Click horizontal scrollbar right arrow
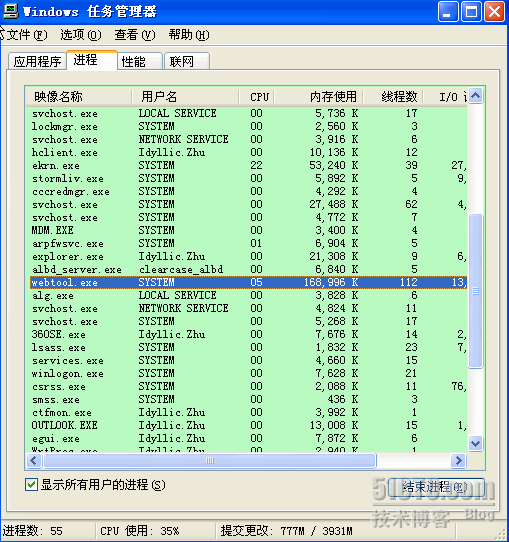 (458, 460)
